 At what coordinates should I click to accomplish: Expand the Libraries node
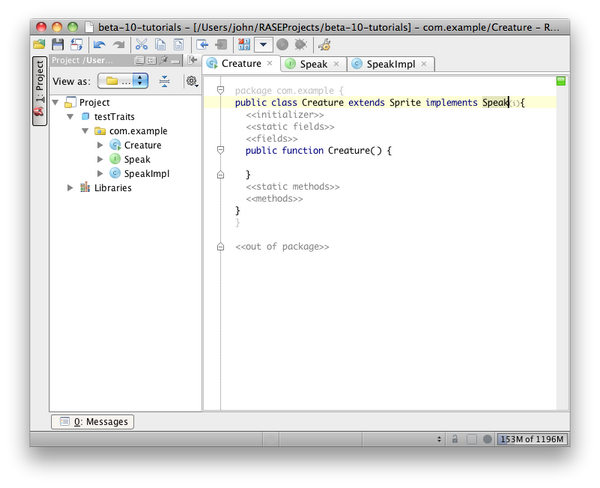(x=70, y=188)
